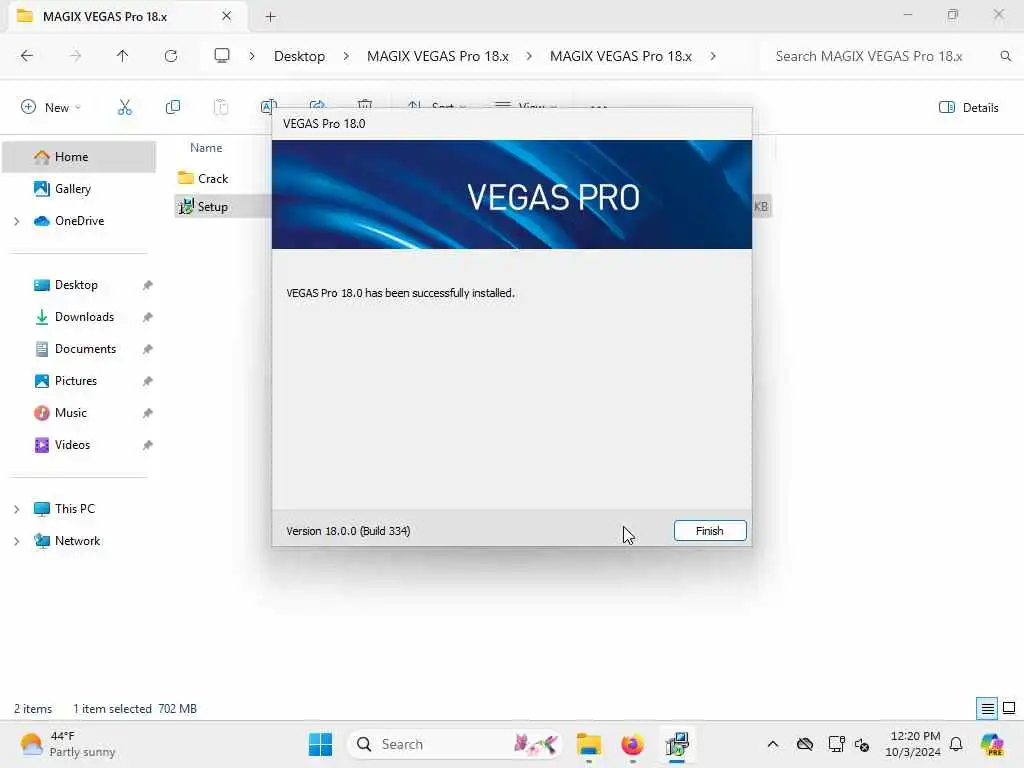
Task: Add a new Explorer tab
Action: [x=270, y=17]
